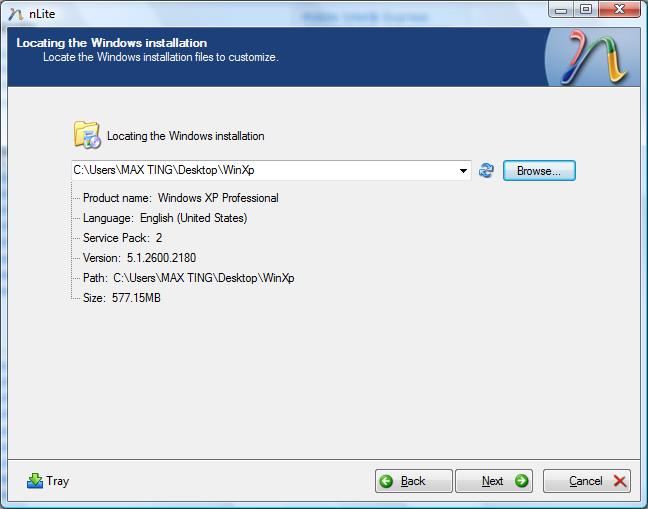
Task: Cancel the nLite wizard
Action: pos(587,481)
